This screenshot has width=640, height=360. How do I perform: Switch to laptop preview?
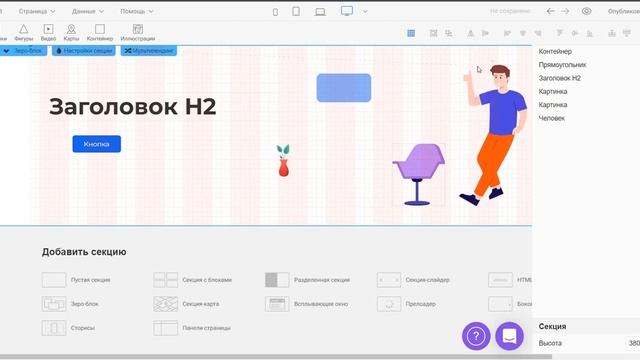tap(320, 12)
